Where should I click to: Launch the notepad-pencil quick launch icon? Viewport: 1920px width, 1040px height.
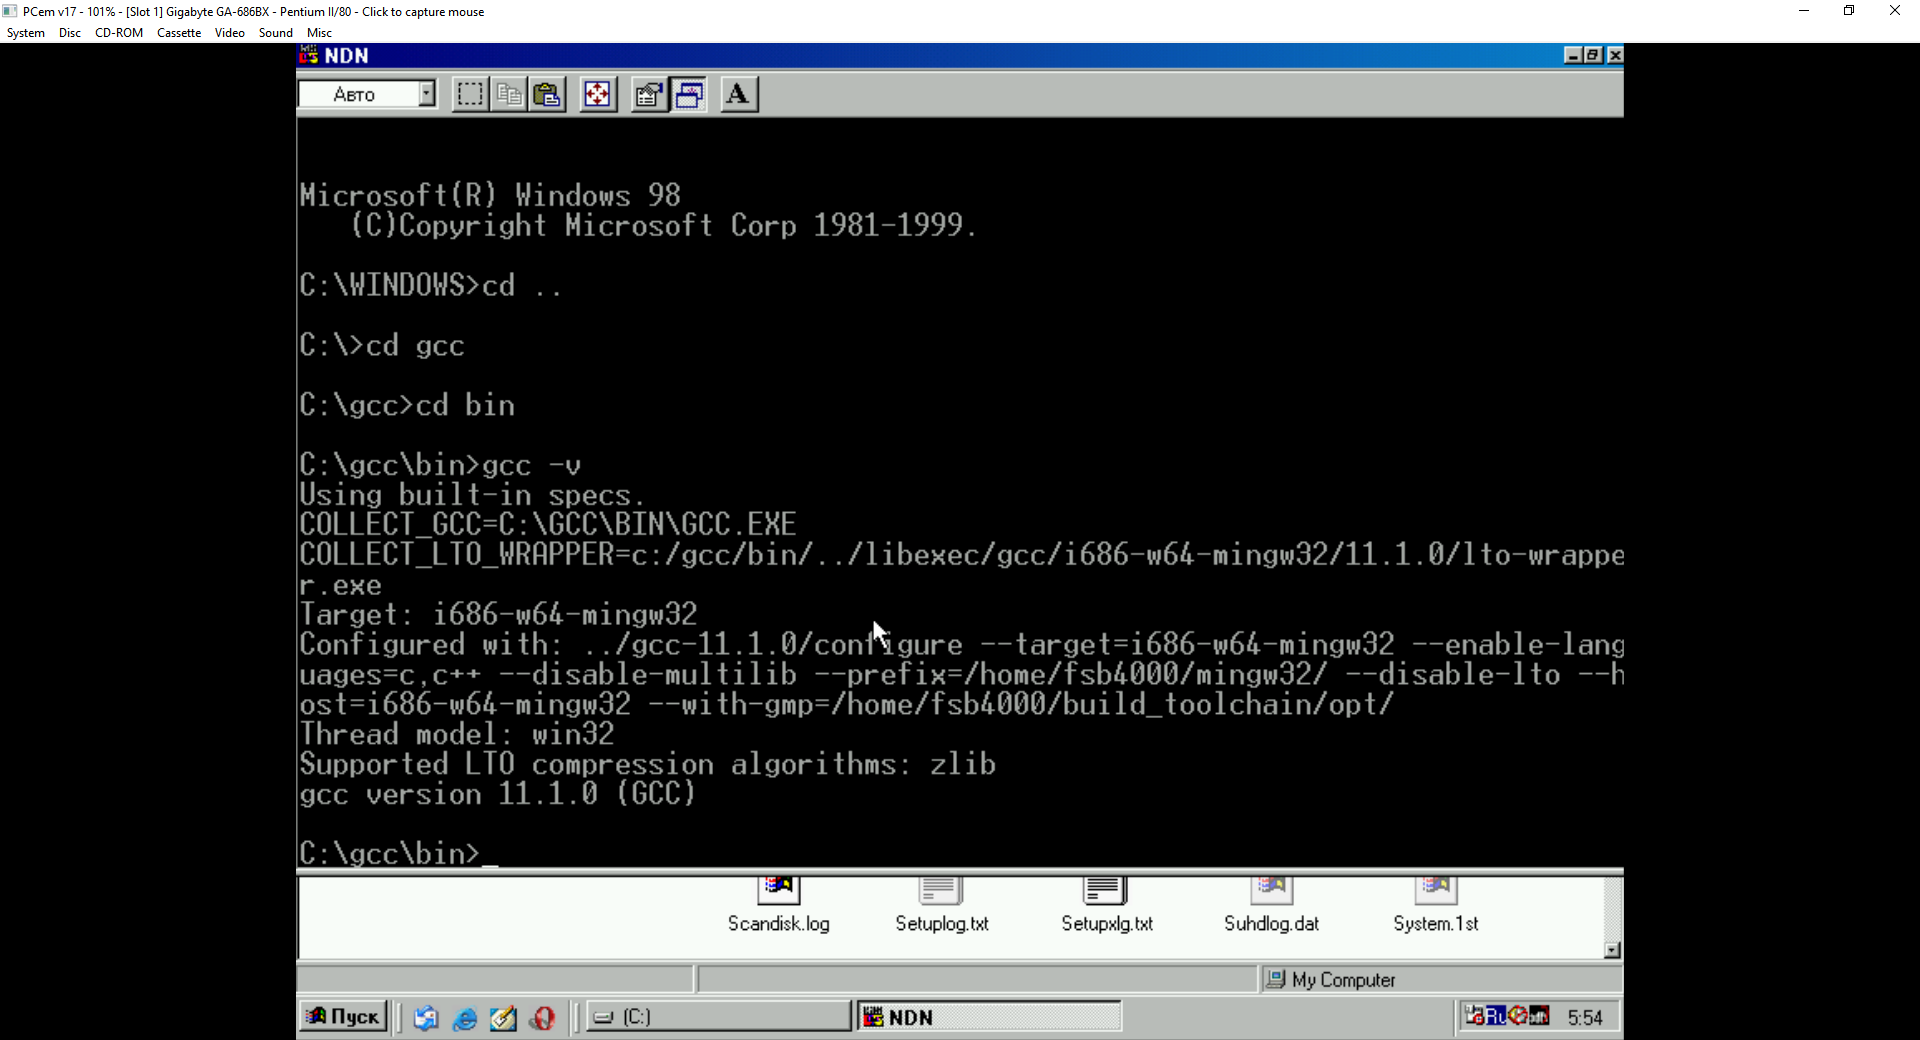[x=503, y=1018]
